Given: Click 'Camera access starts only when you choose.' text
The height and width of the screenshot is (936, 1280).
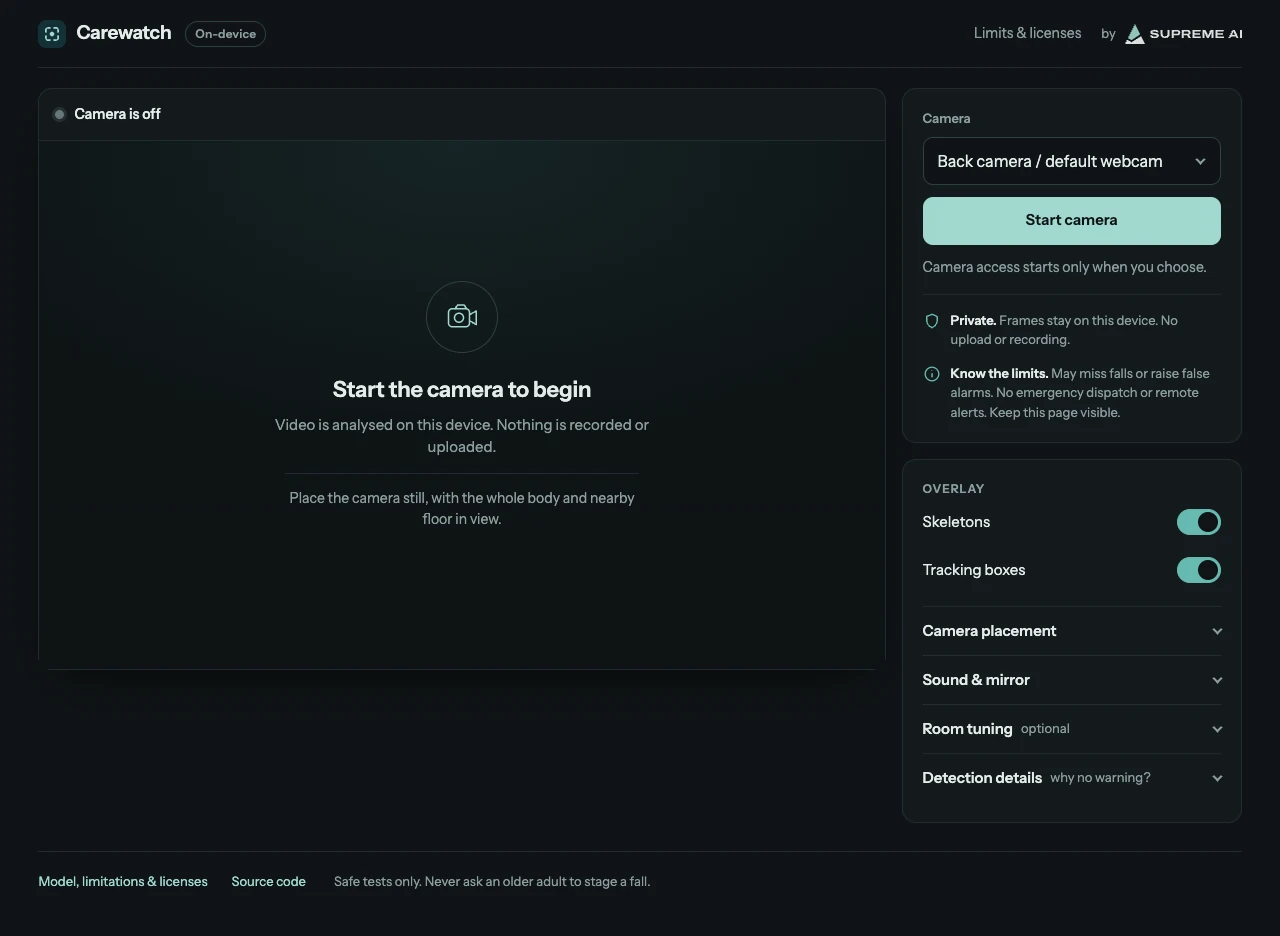Looking at the screenshot, I should 1064,267.
